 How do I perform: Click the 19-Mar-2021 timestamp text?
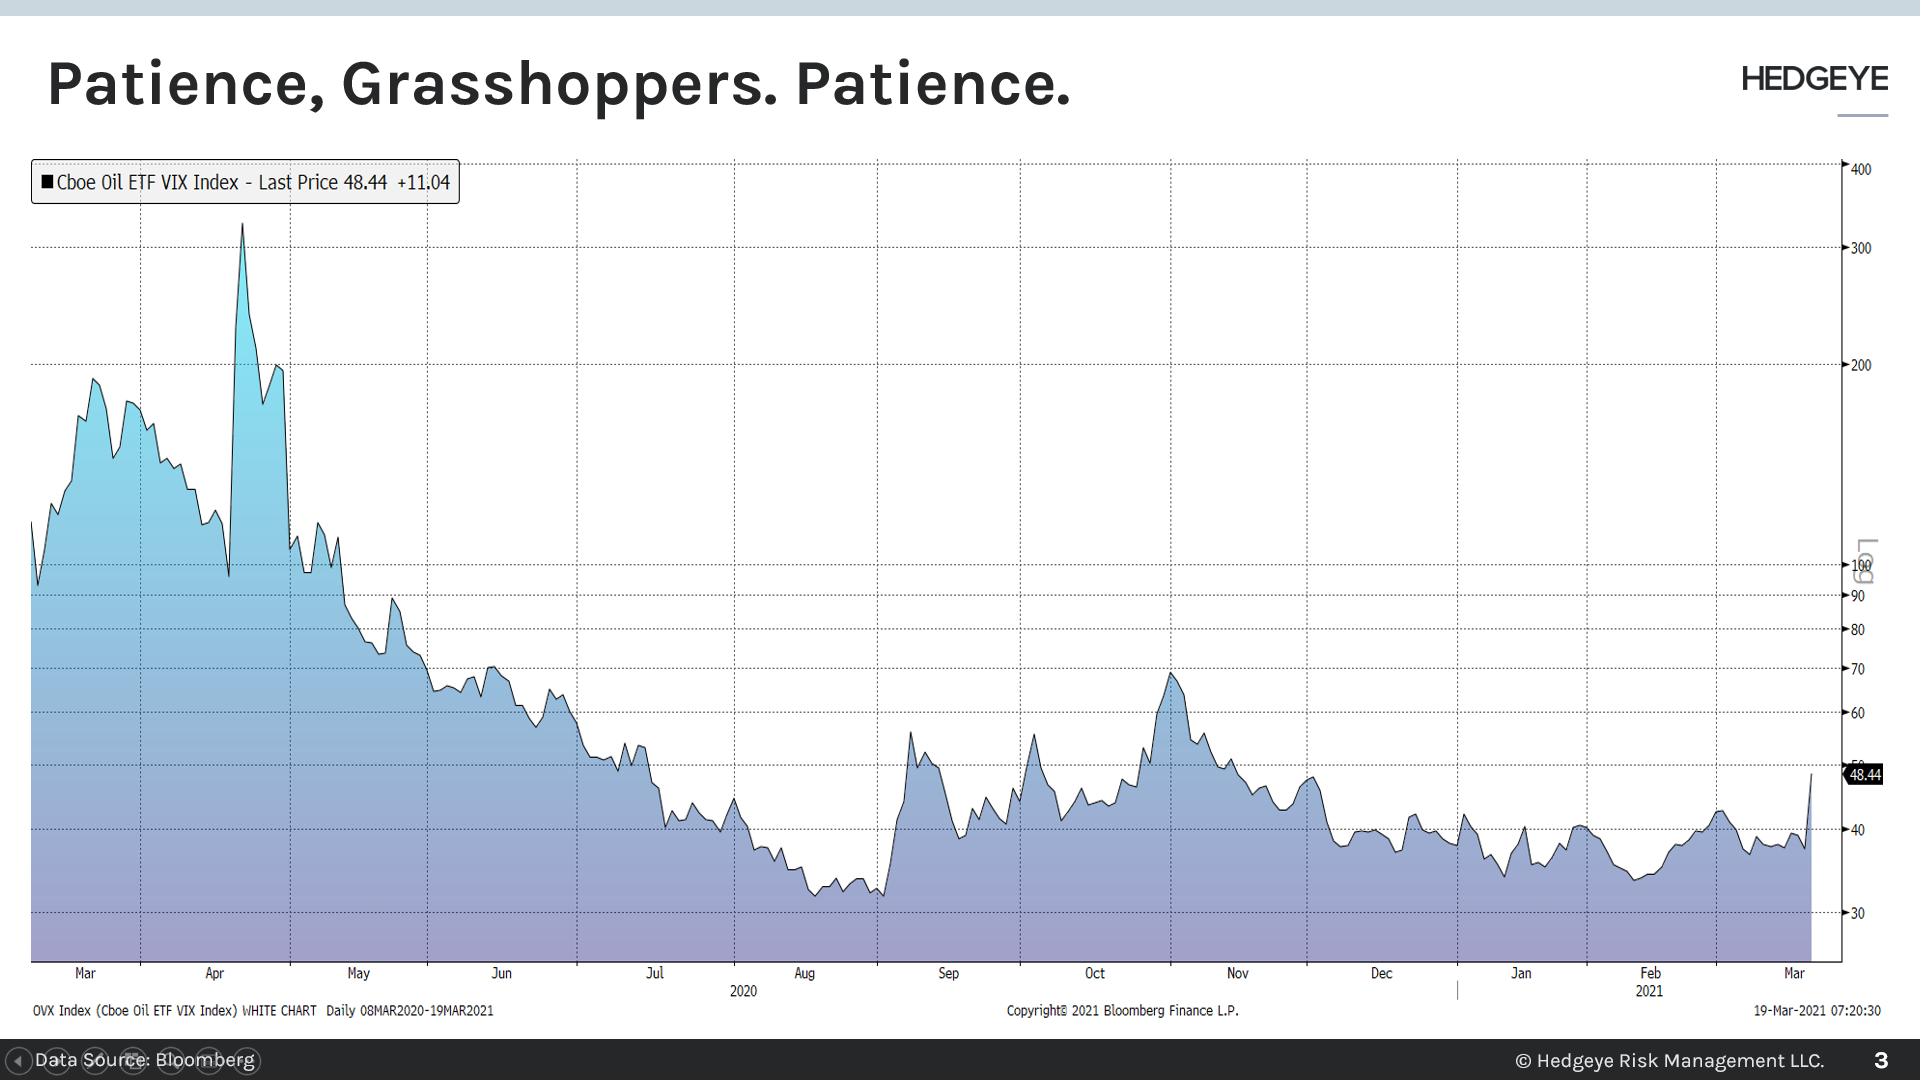1818,1010
